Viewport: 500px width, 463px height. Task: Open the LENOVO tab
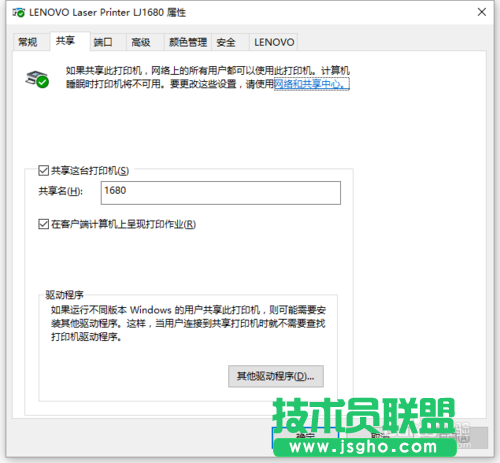pyautogui.click(x=274, y=42)
